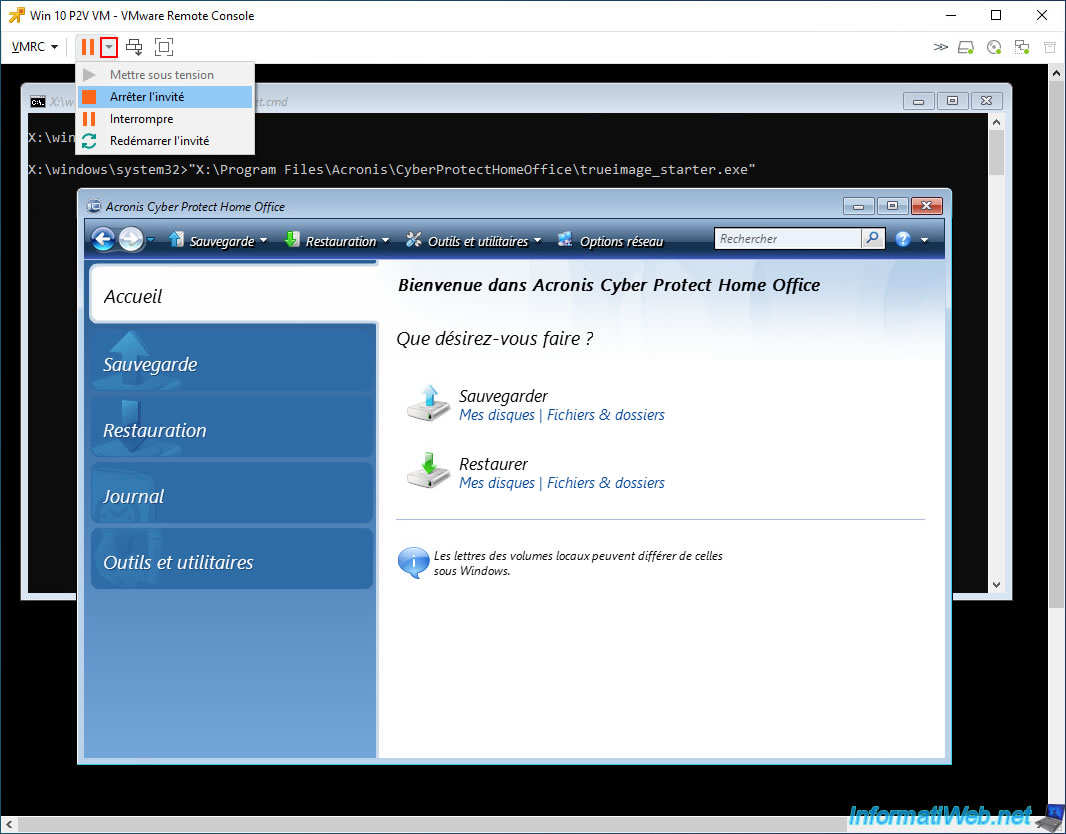The image size is (1066, 834).
Task: Open the Journal sidebar tab
Action: click(232, 494)
